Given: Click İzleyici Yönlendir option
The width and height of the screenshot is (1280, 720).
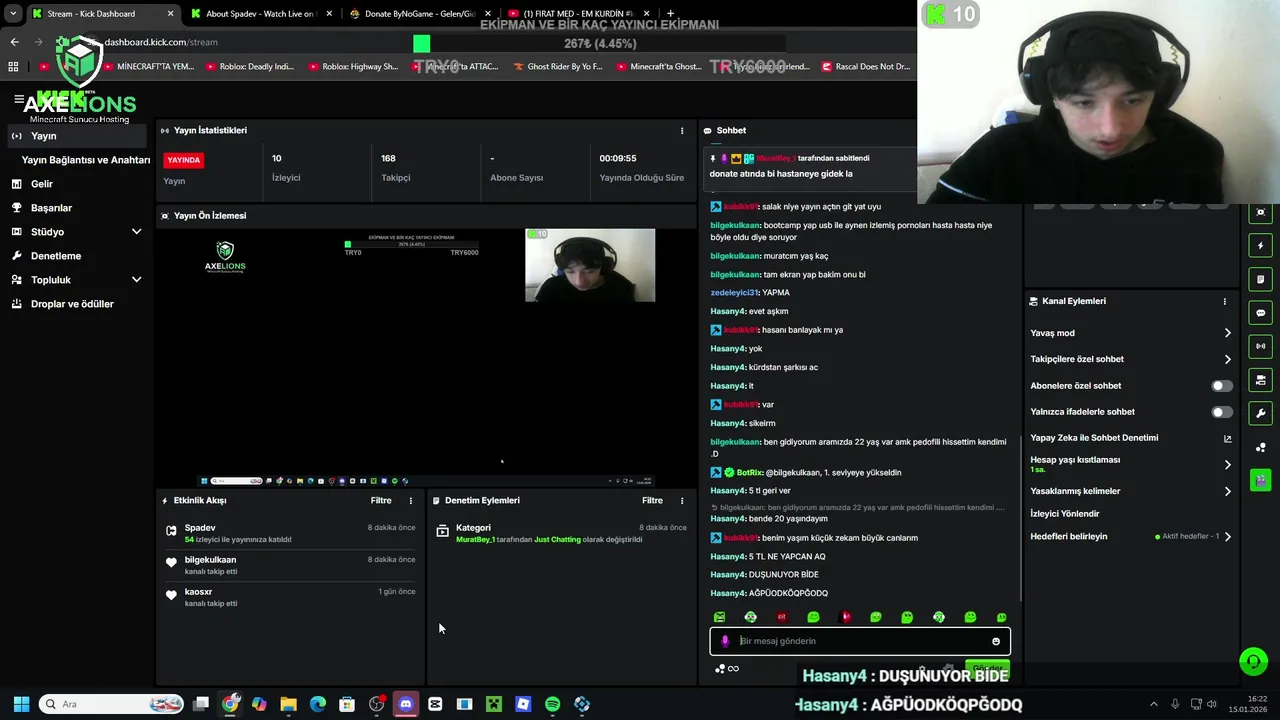Looking at the screenshot, I should 1065,514.
